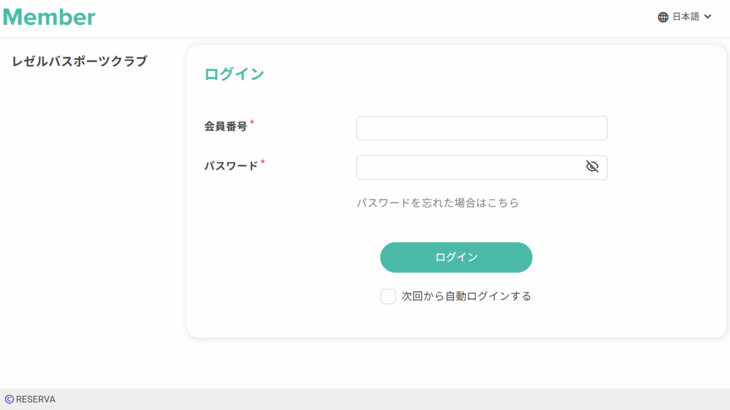The image size is (730, 410).
Task: Click the RESERVA footer text
Action: [35, 399]
